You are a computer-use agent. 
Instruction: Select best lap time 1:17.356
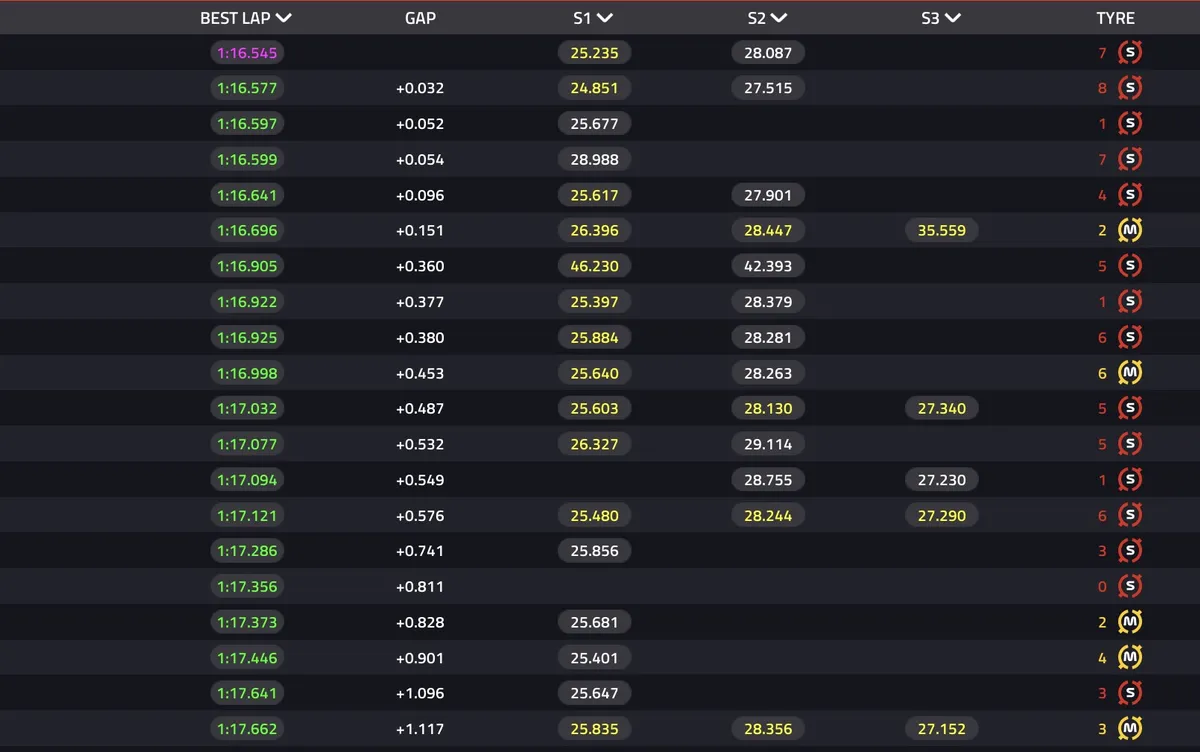[x=247, y=586]
